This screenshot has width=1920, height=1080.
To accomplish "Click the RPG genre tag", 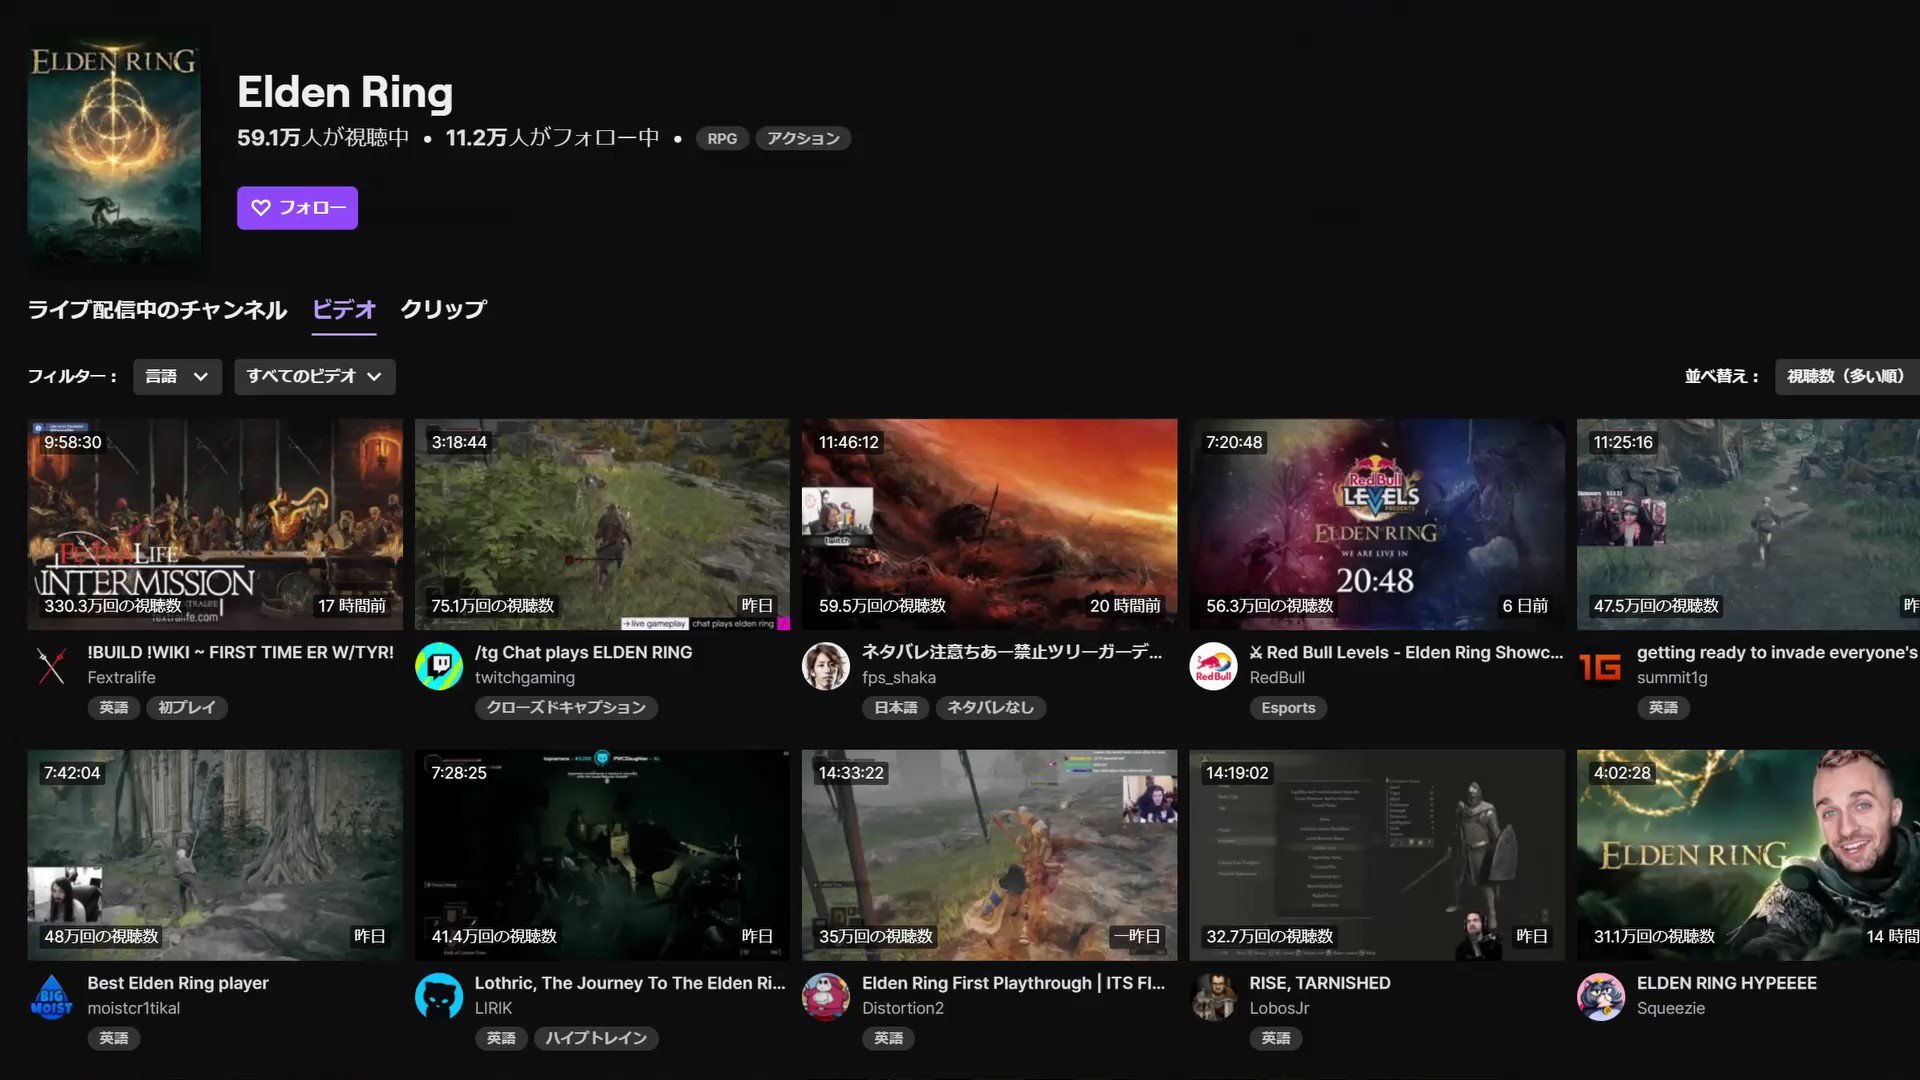I will 722,139.
